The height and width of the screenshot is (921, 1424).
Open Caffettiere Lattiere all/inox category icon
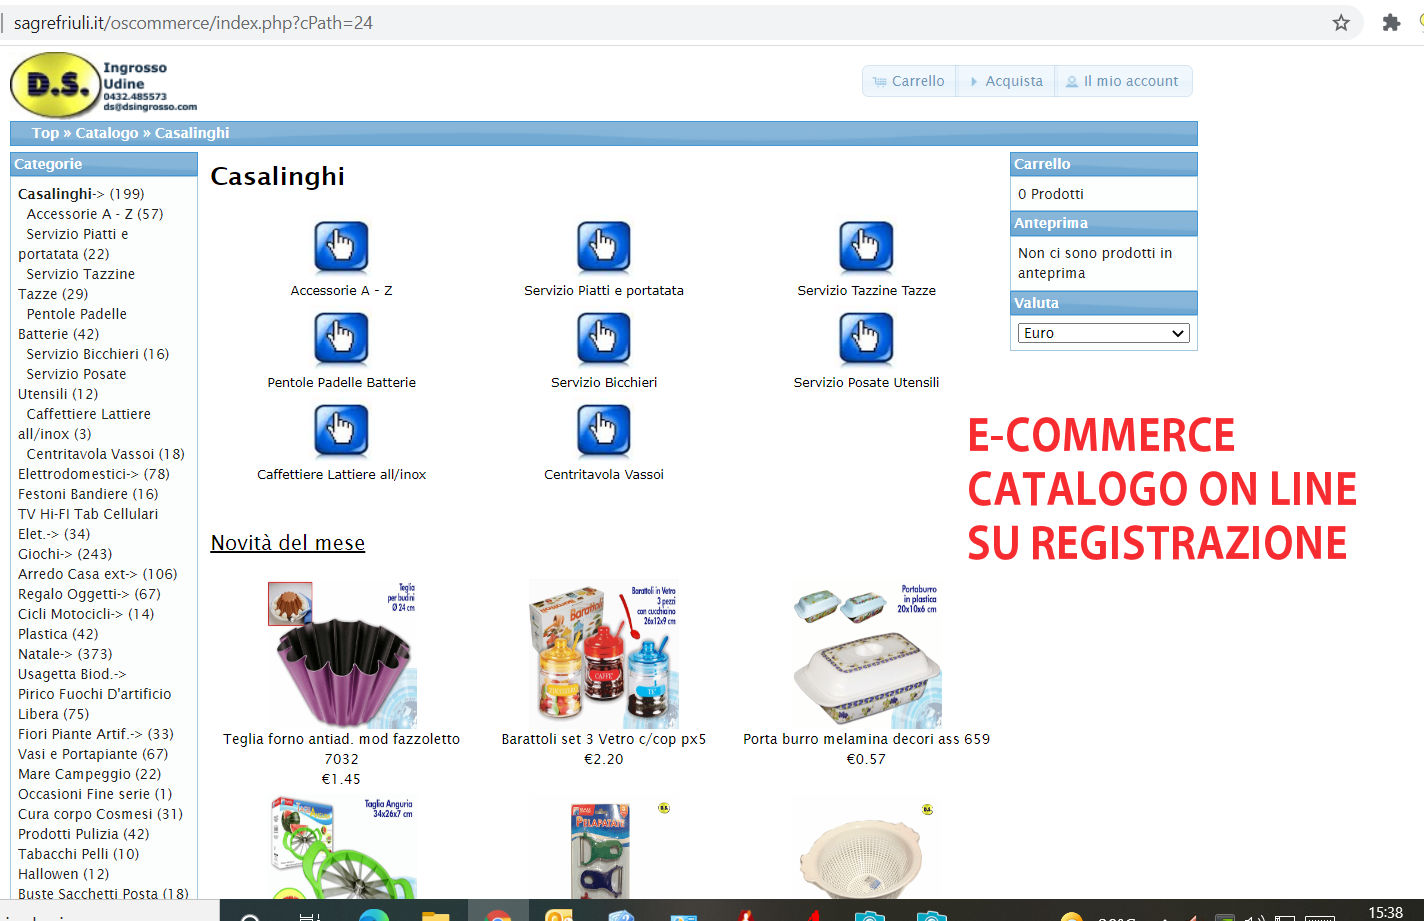click(341, 431)
